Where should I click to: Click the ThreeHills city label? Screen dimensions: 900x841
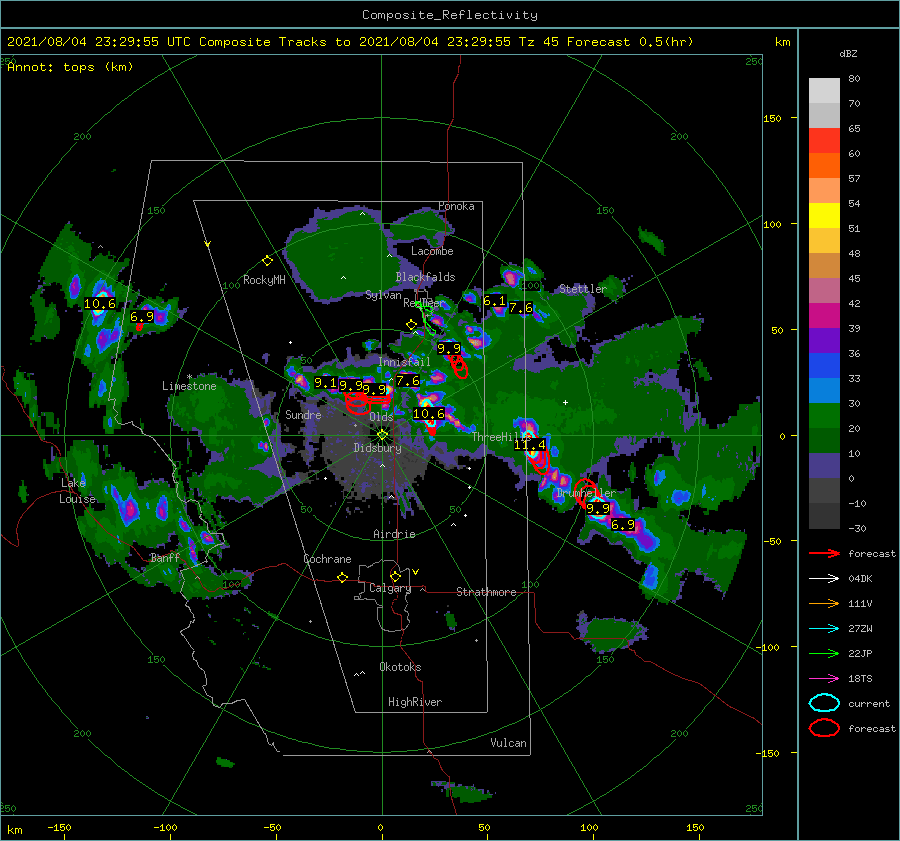pos(502,437)
